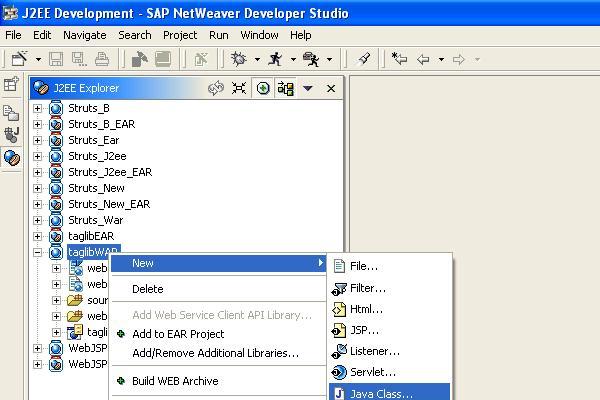The image size is (600, 400).
Task: Expand the taglibEAR project node
Action: (x=38, y=236)
